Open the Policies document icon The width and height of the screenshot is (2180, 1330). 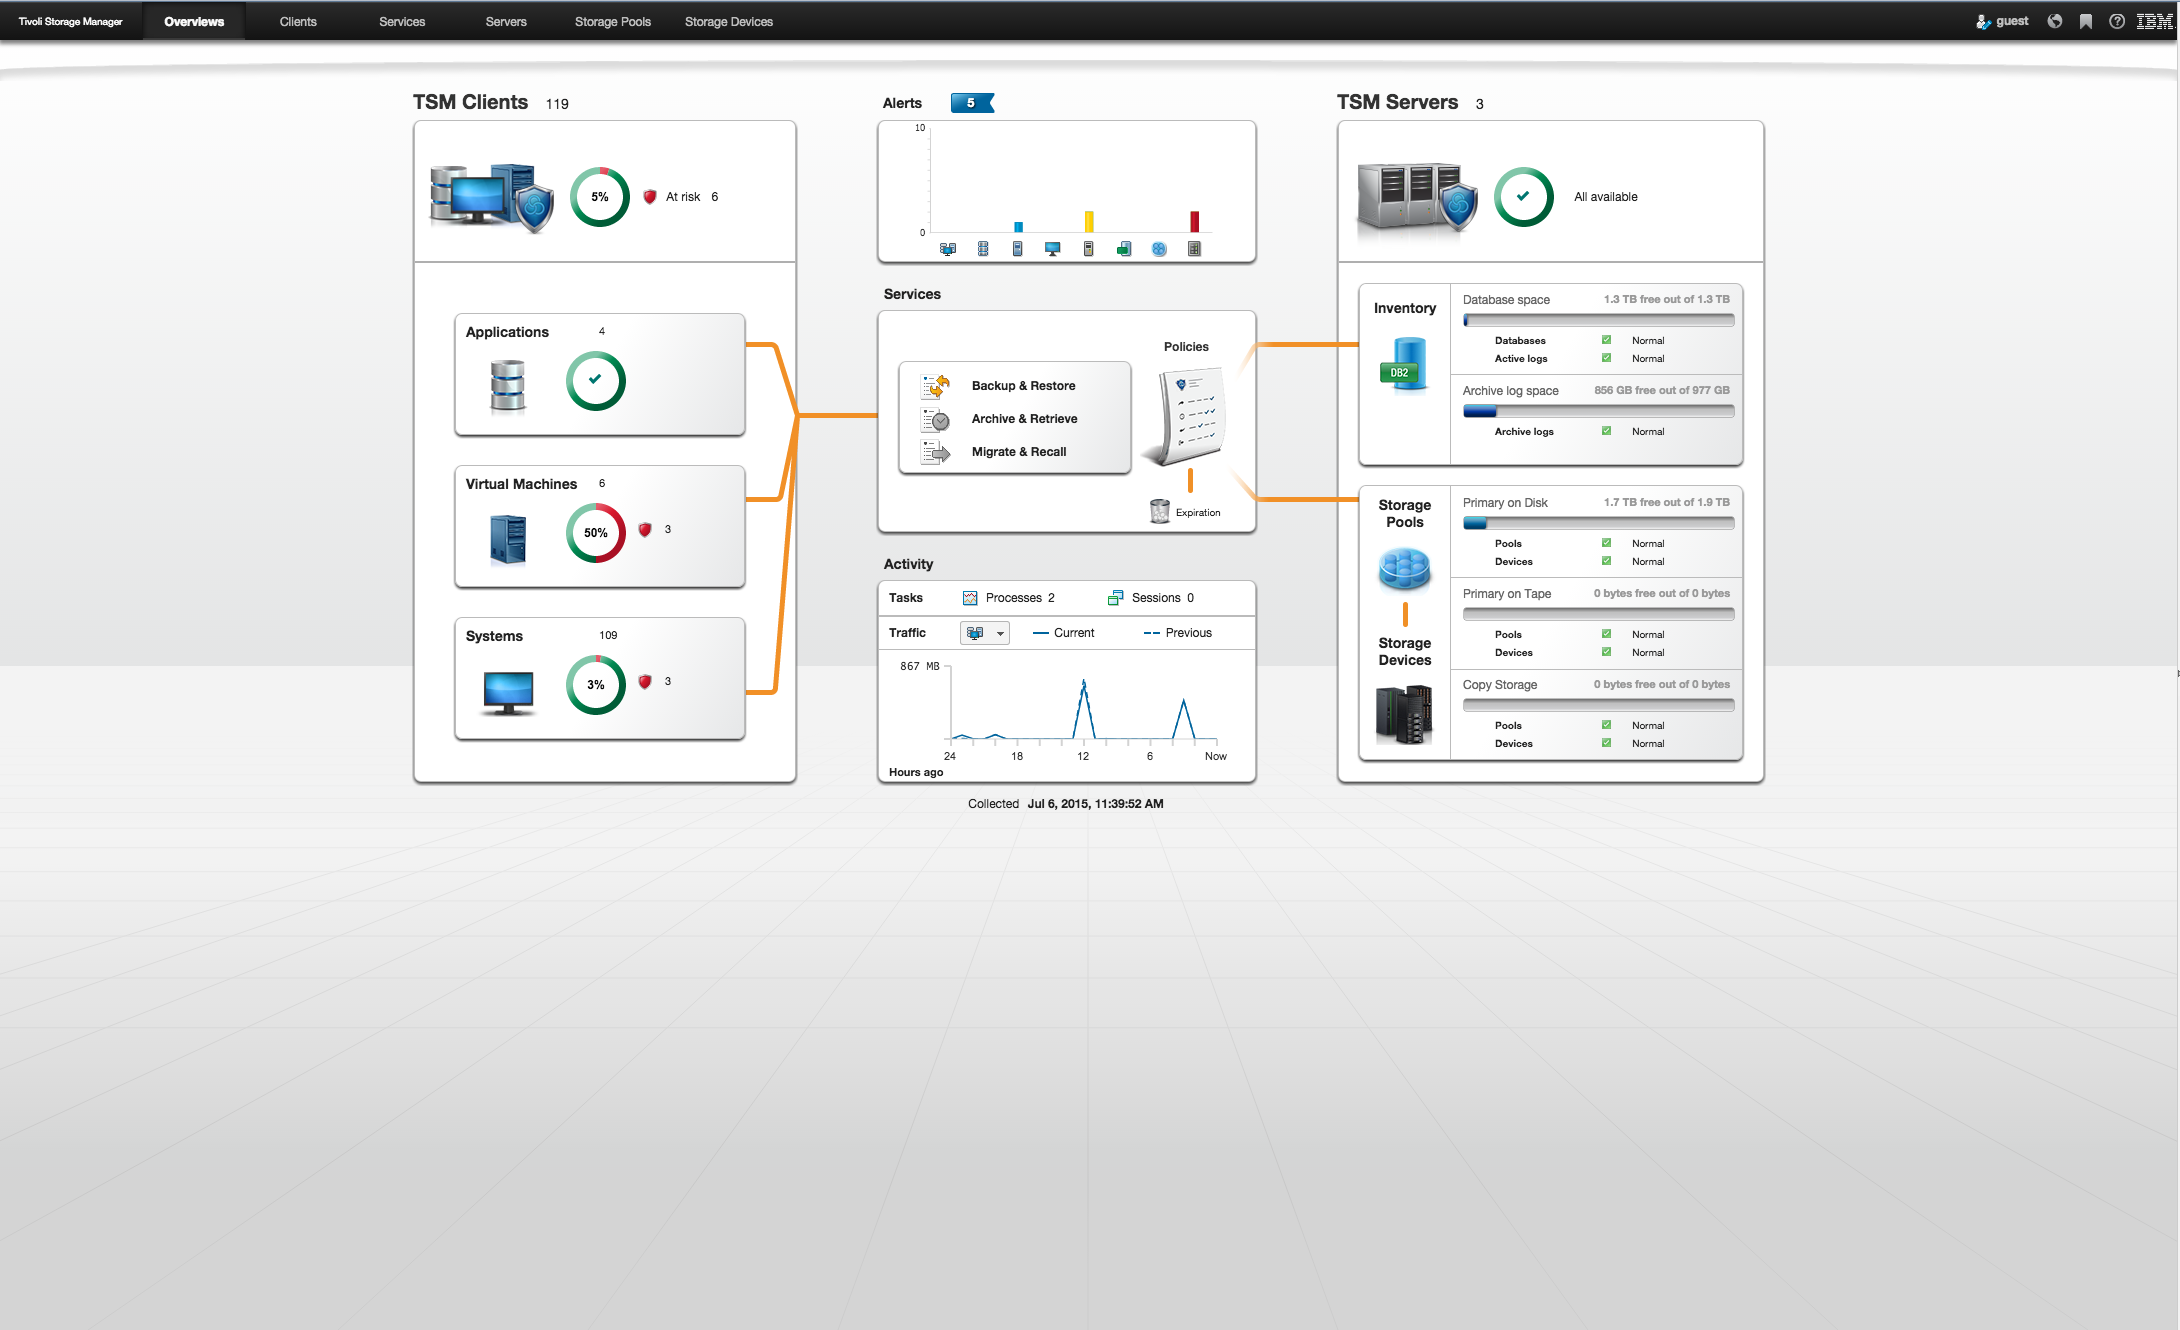click(x=1186, y=416)
